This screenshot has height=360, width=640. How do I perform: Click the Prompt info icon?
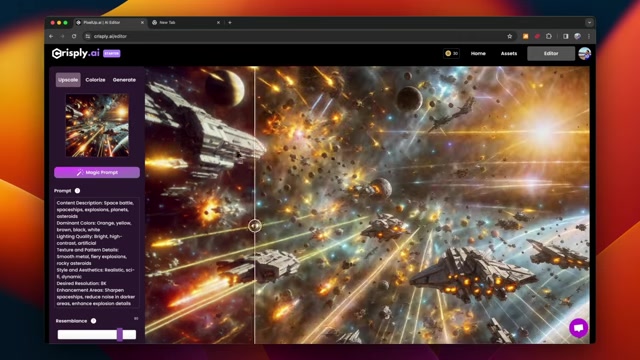[x=77, y=191]
